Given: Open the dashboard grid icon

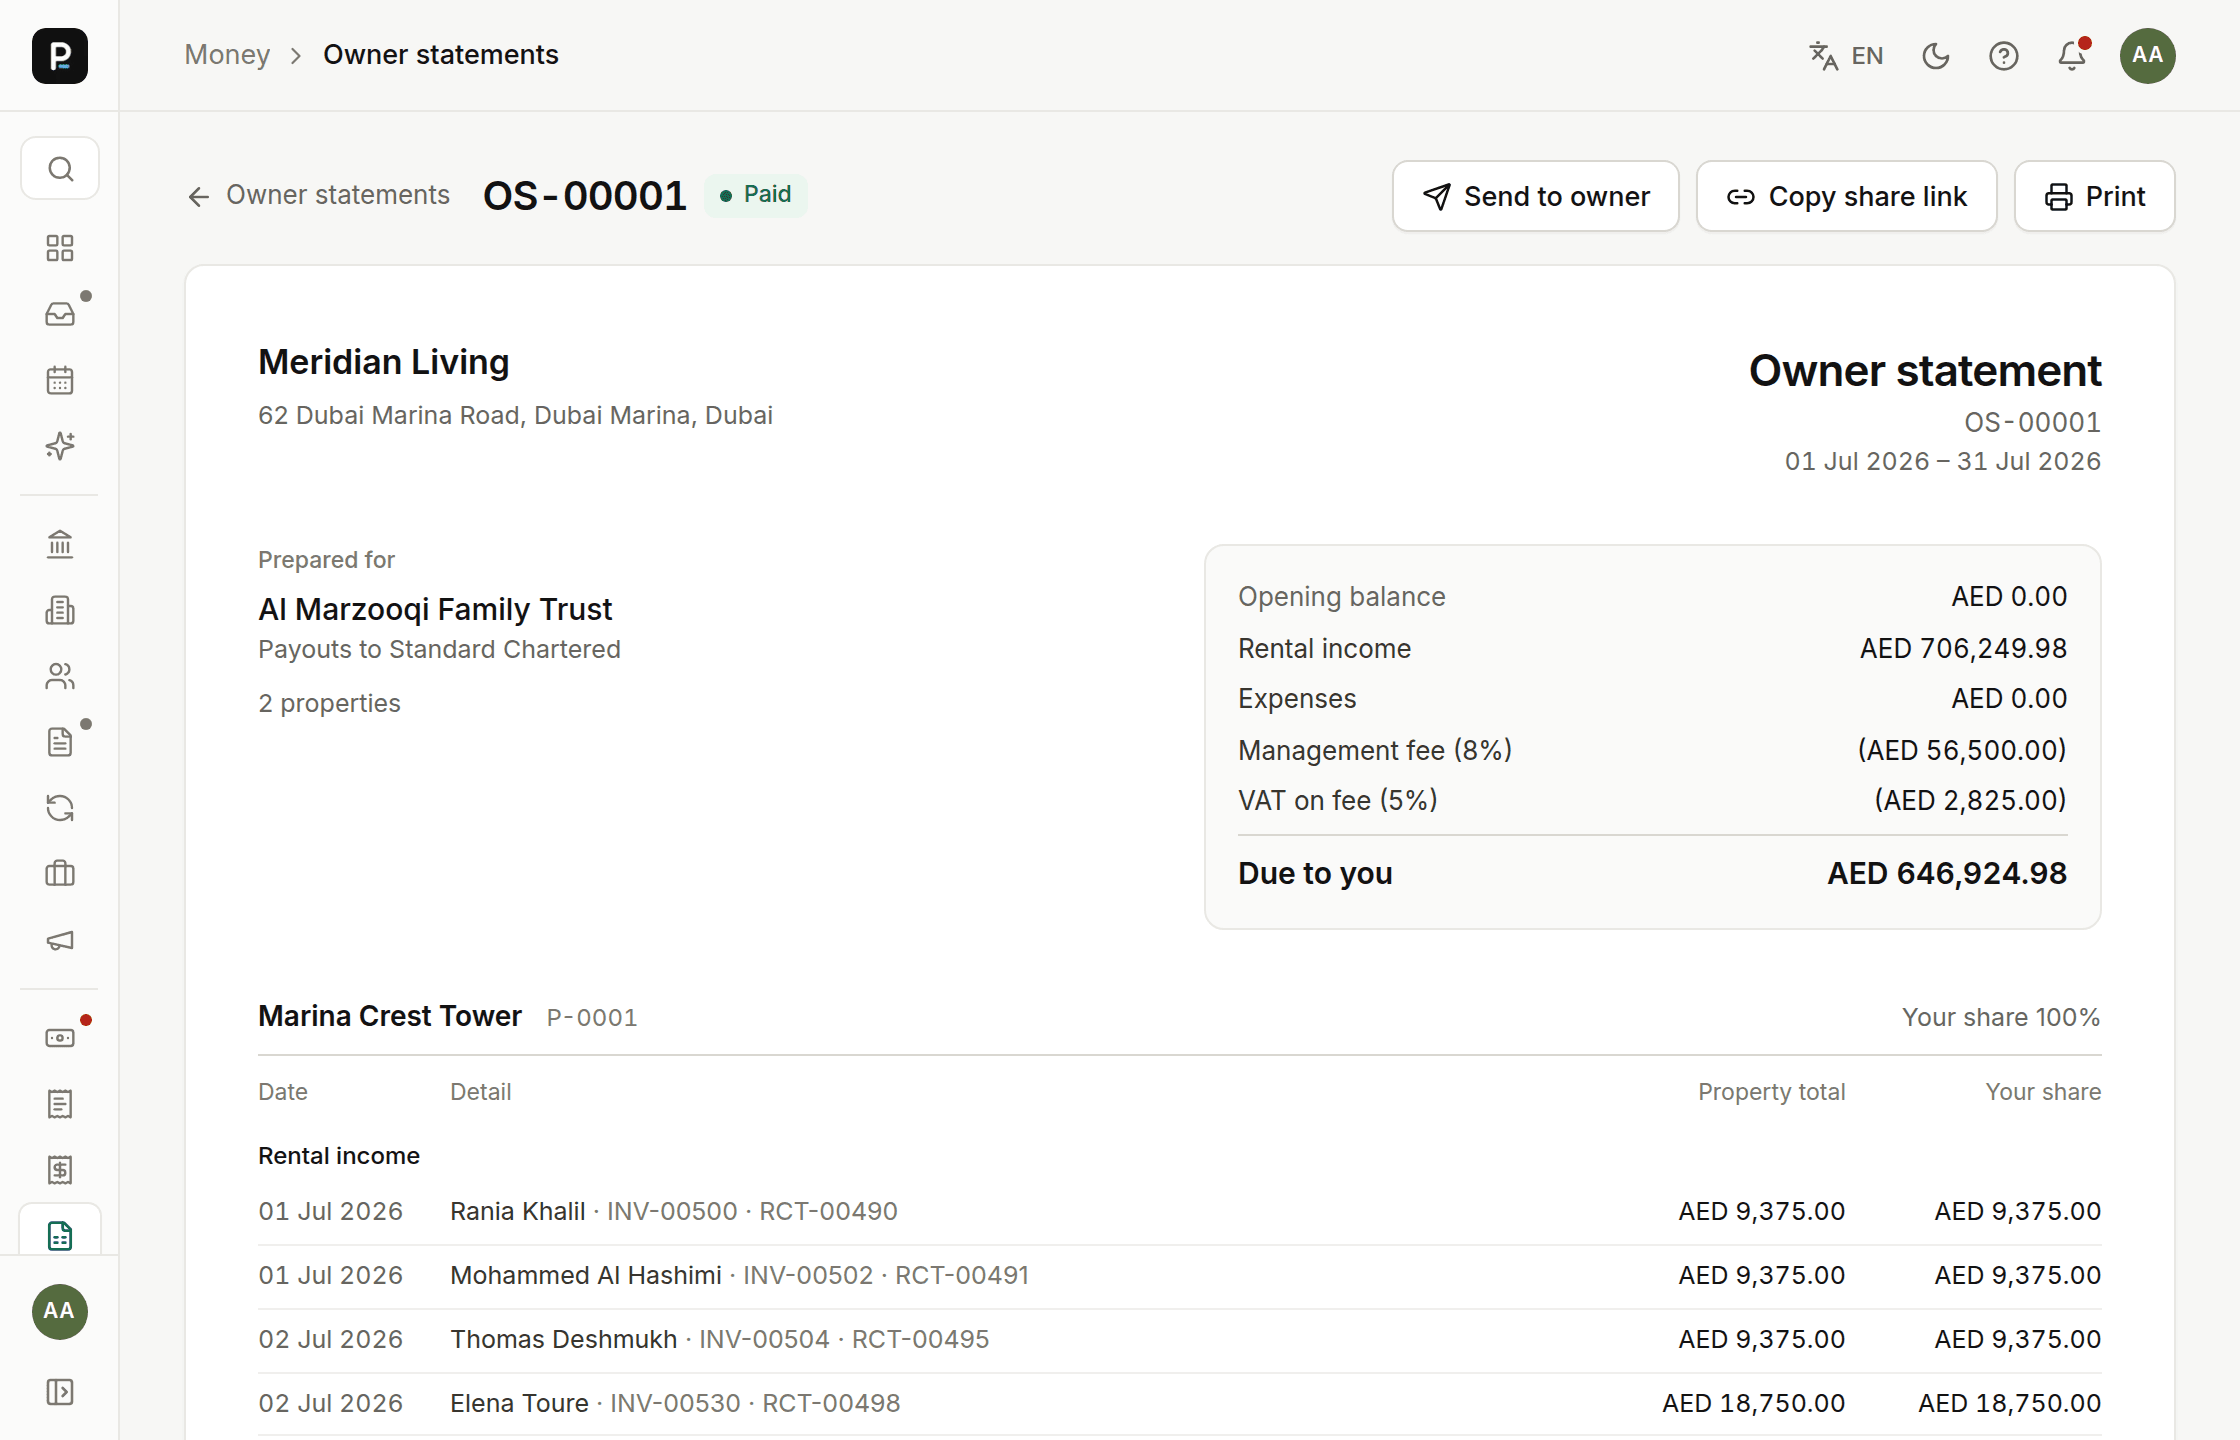Looking at the screenshot, I should (60, 248).
